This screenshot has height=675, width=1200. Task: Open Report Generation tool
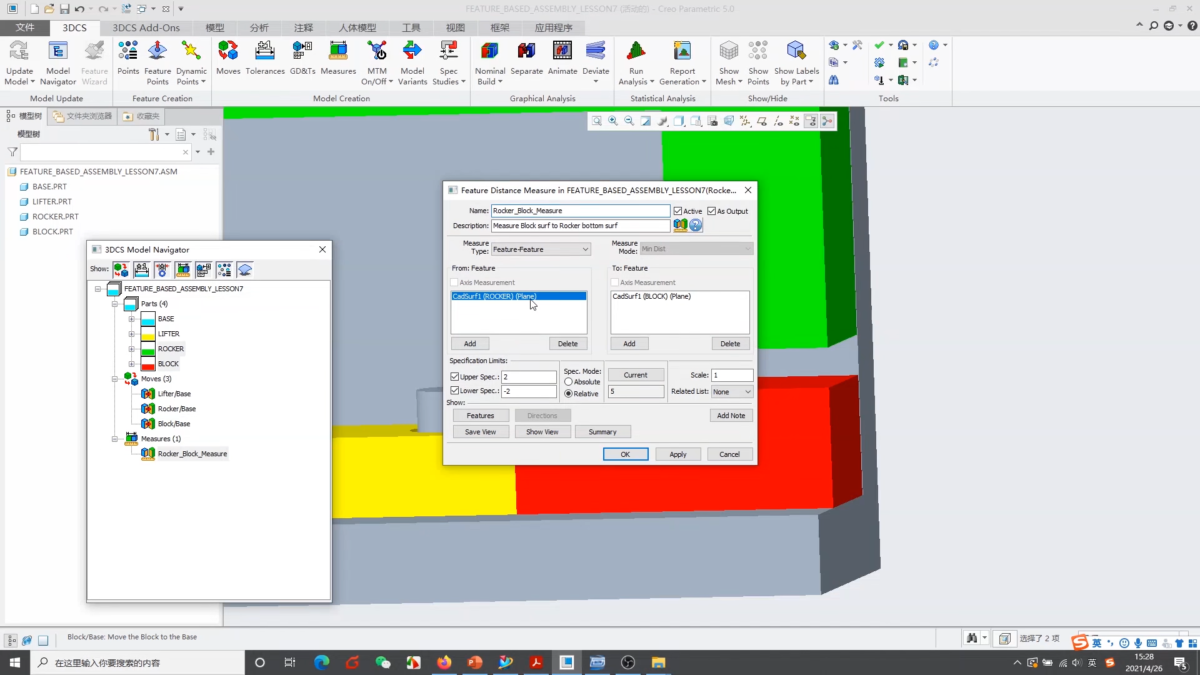682,62
